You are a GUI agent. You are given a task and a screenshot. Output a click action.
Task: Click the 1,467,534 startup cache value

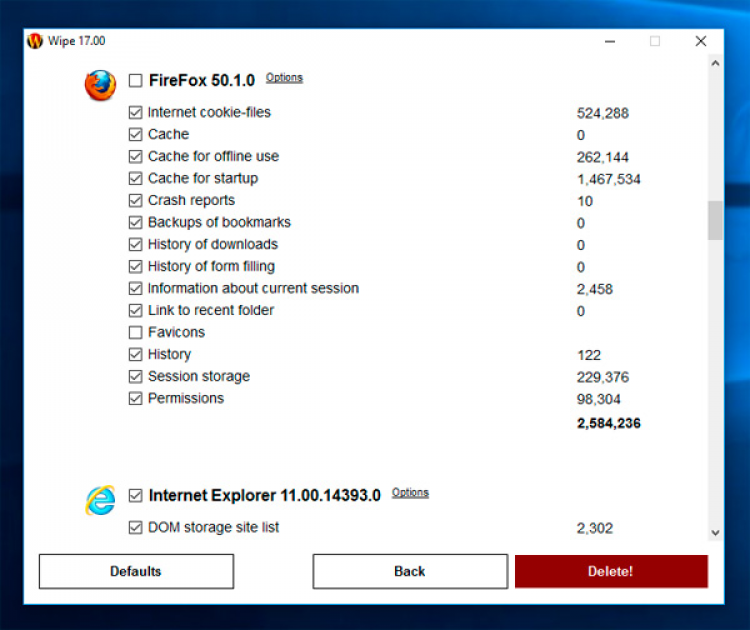(x=608, y=179)
